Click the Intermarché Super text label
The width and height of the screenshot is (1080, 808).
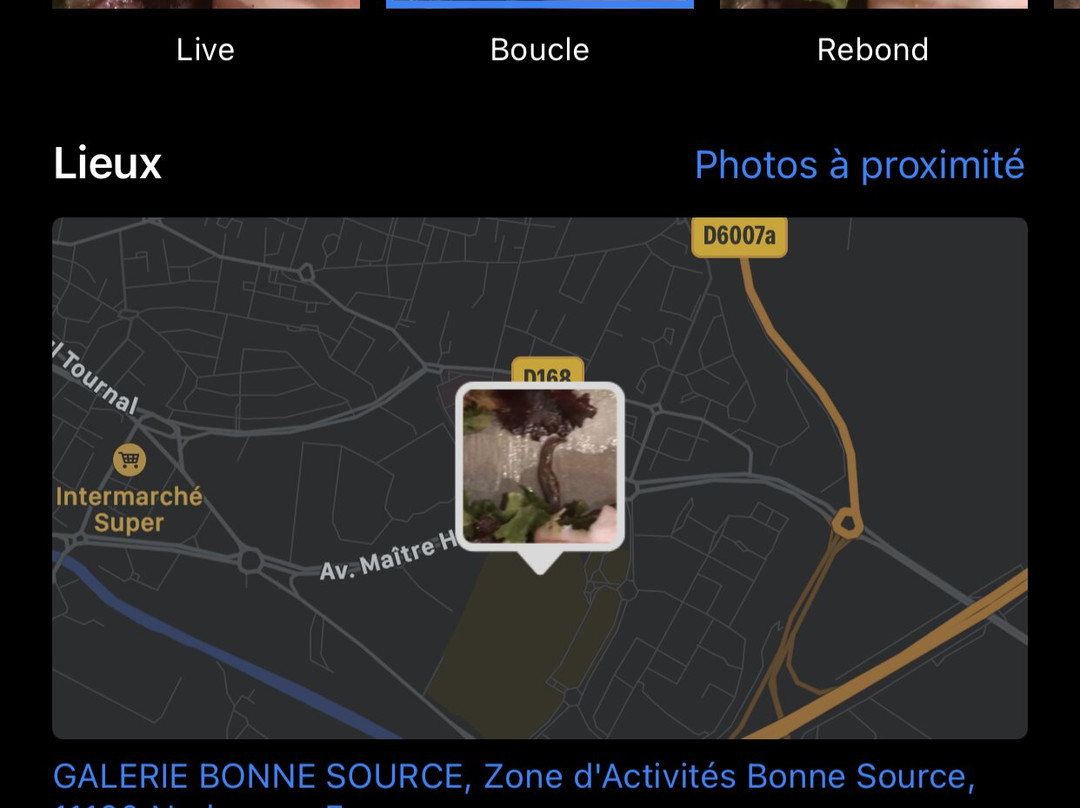click(x=129, y=509)
